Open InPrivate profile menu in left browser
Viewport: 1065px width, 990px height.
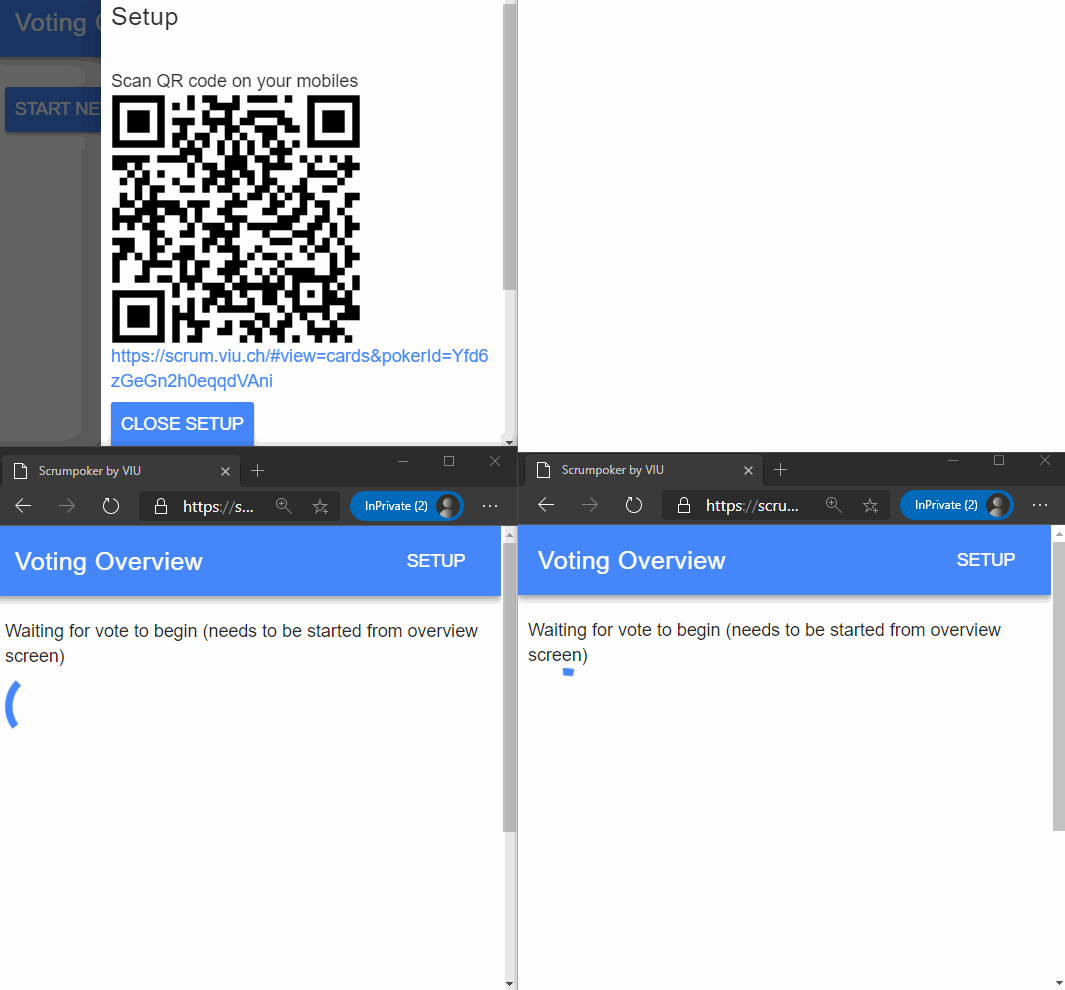click(x=406, y=506)
